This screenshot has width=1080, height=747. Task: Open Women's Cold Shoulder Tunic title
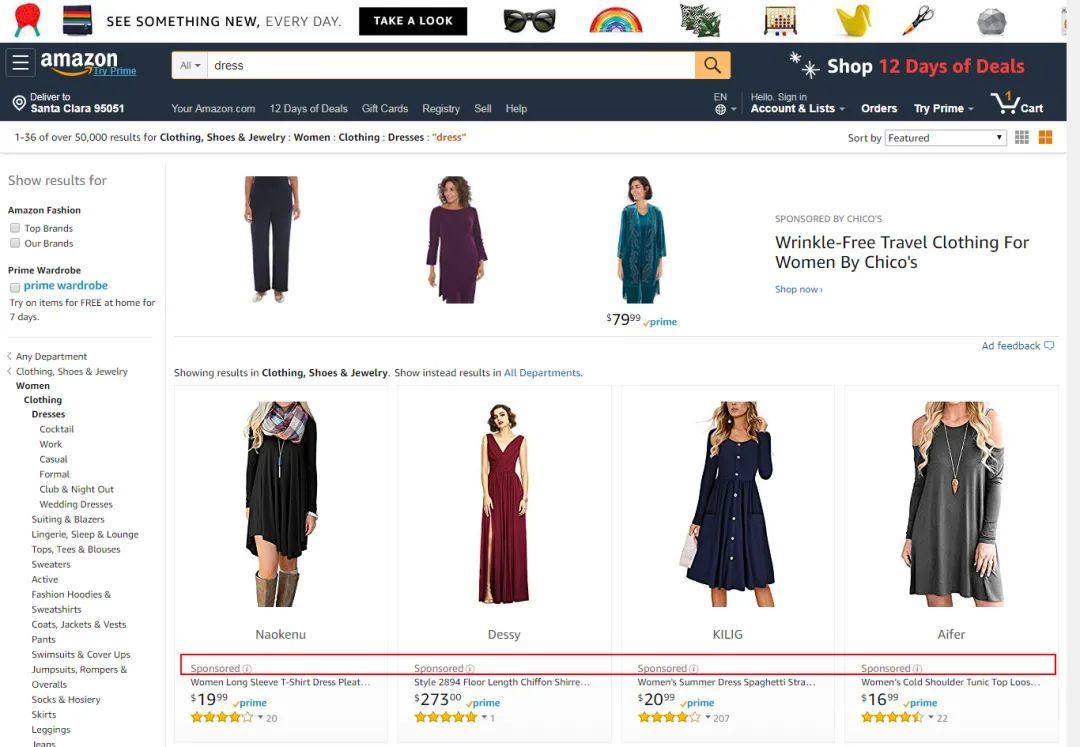pyautogui.click(x=951, y=682)
